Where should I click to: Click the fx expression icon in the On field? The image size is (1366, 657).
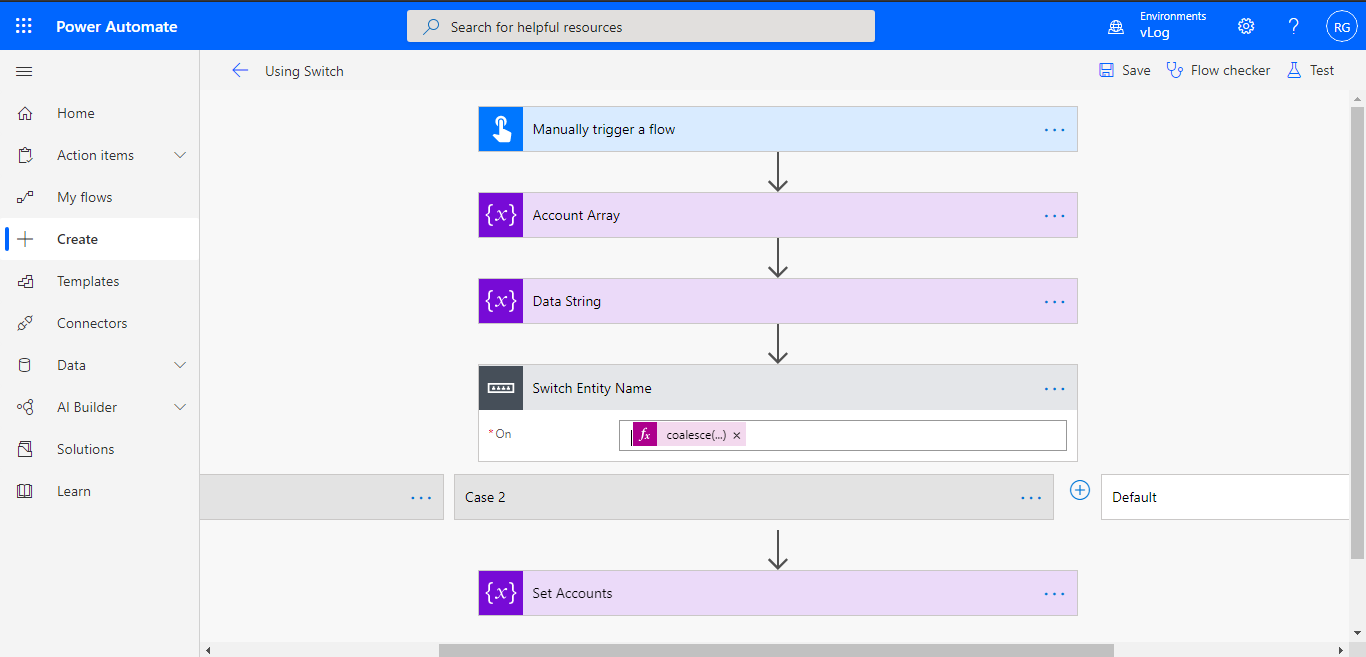644,434
